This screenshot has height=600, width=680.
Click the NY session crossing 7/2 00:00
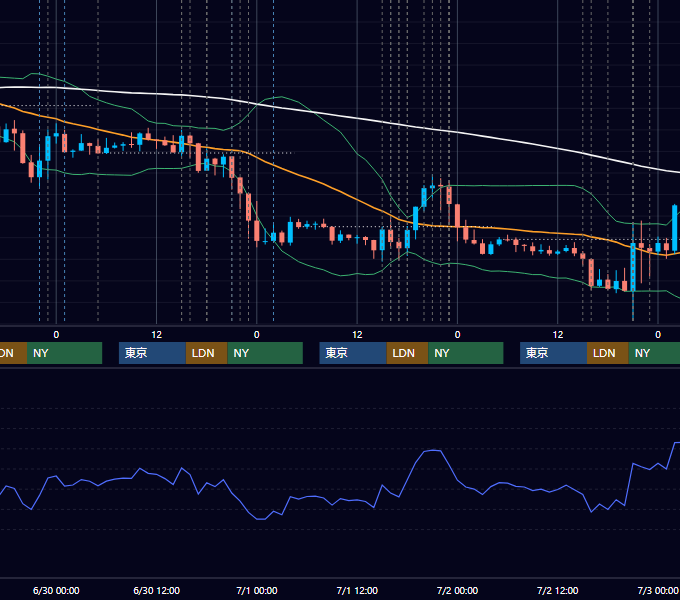(x=465, y=353)
